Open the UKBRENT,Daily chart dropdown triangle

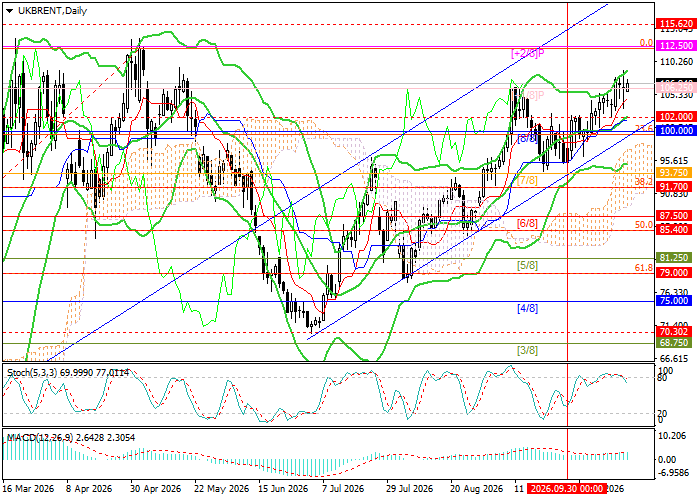[9, 11]
